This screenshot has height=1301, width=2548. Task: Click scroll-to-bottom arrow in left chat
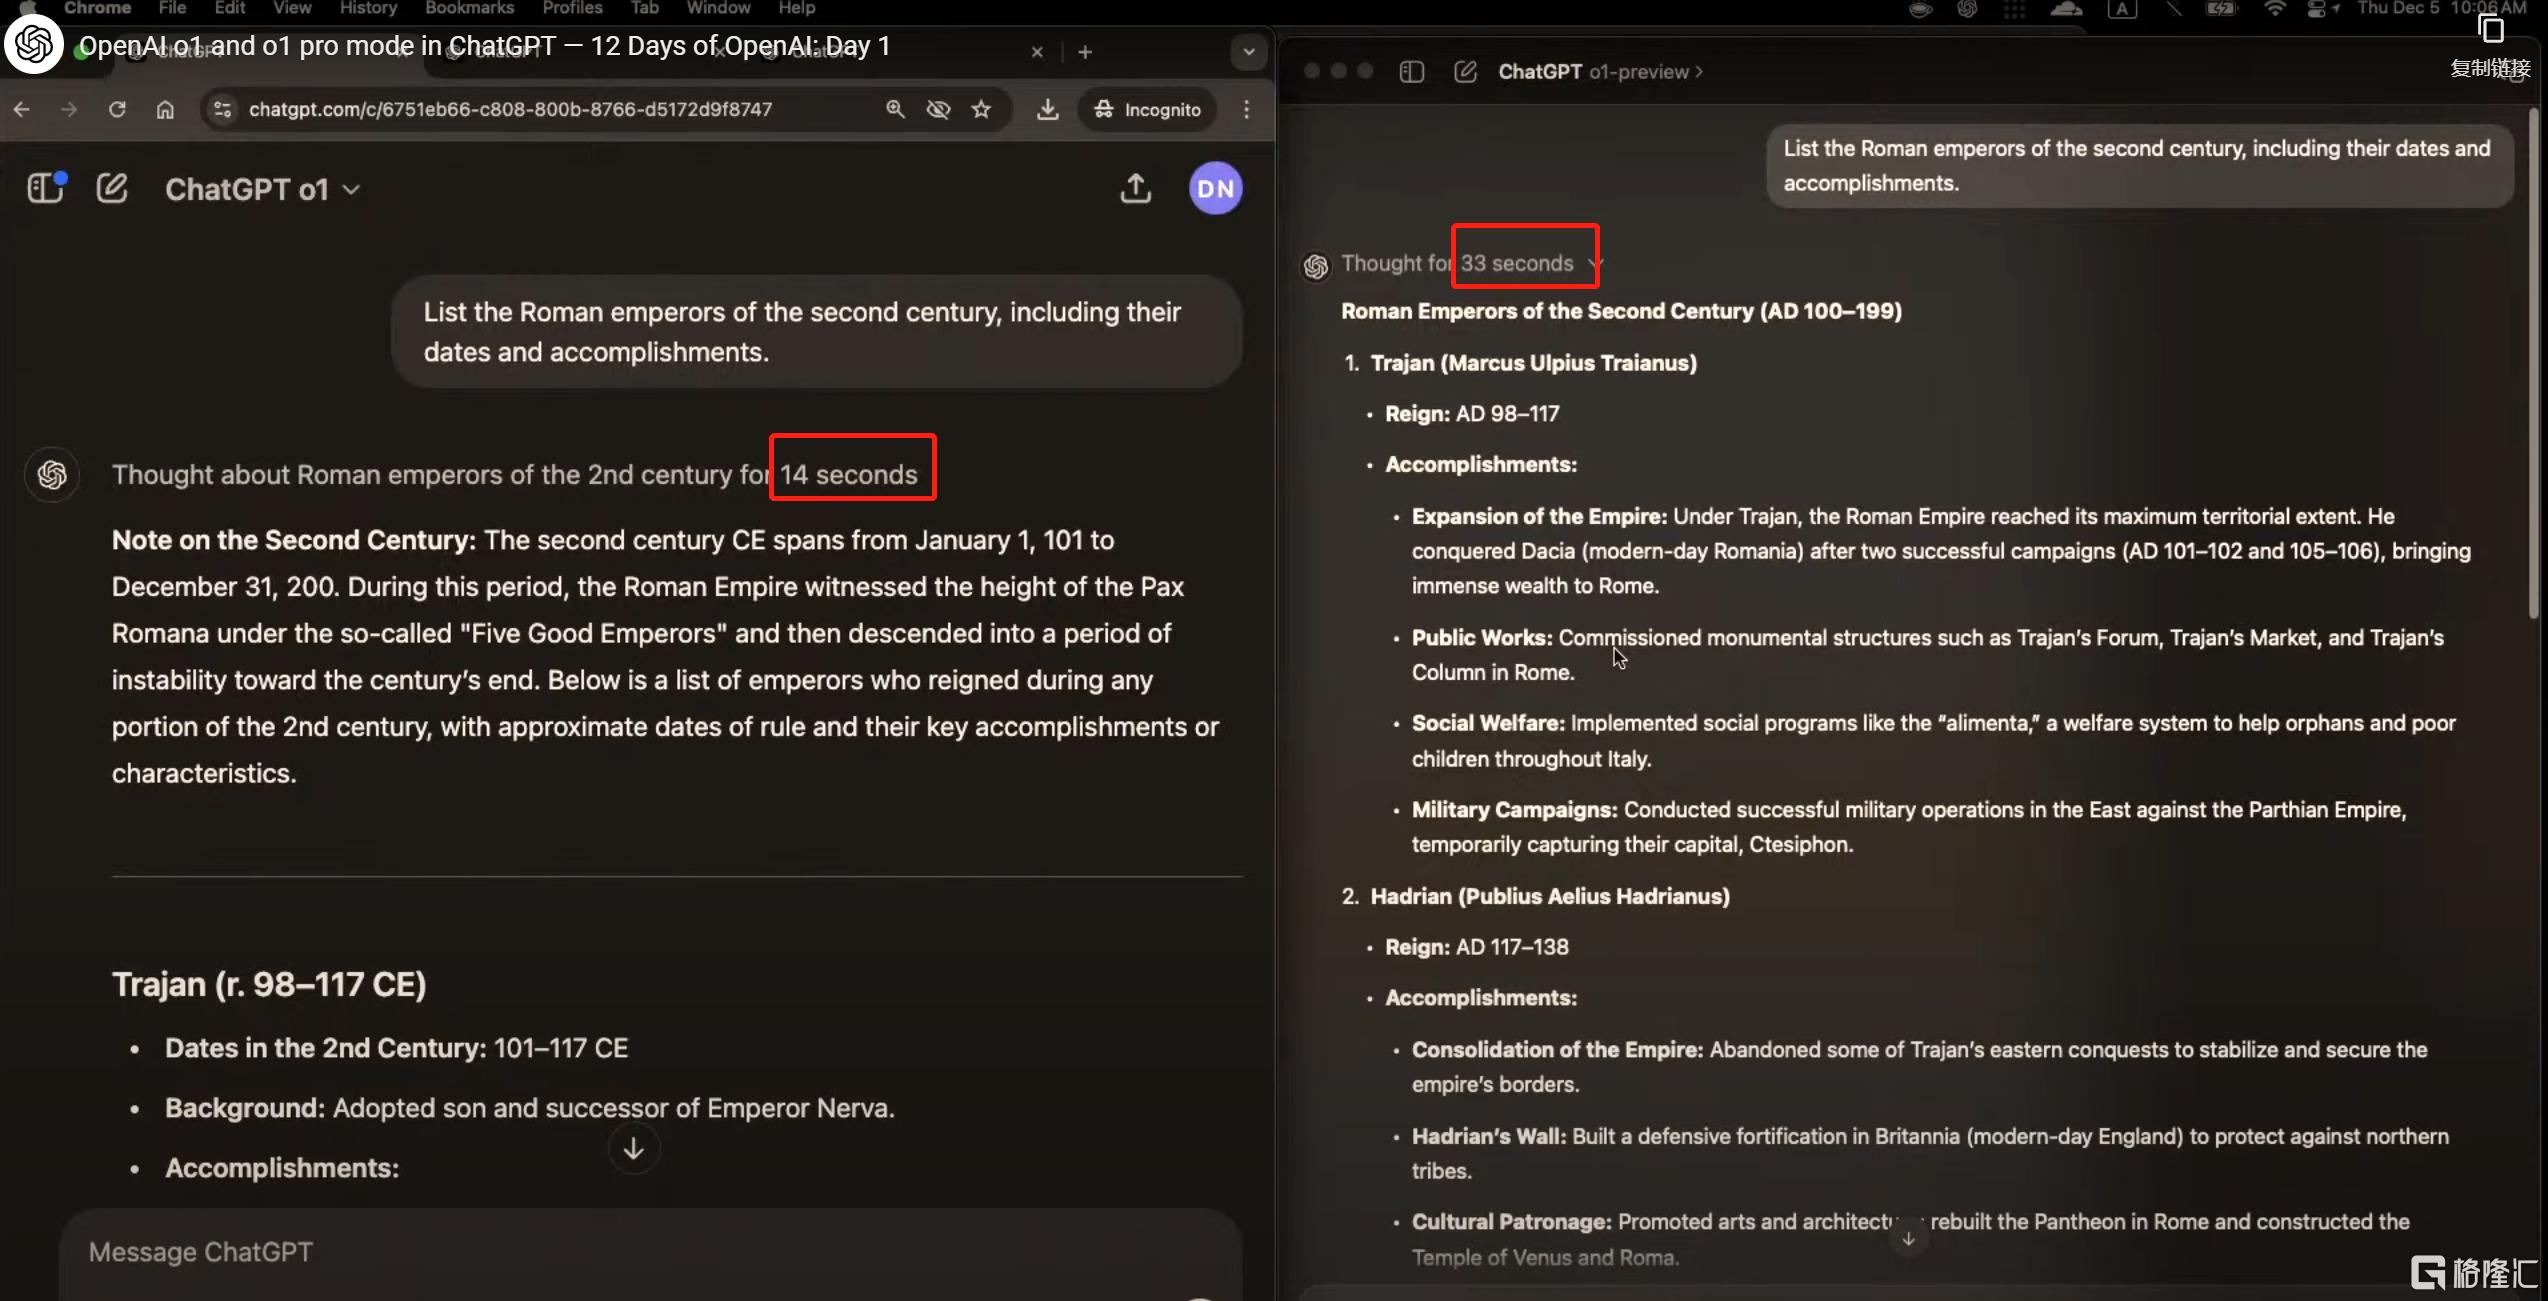633,1149
